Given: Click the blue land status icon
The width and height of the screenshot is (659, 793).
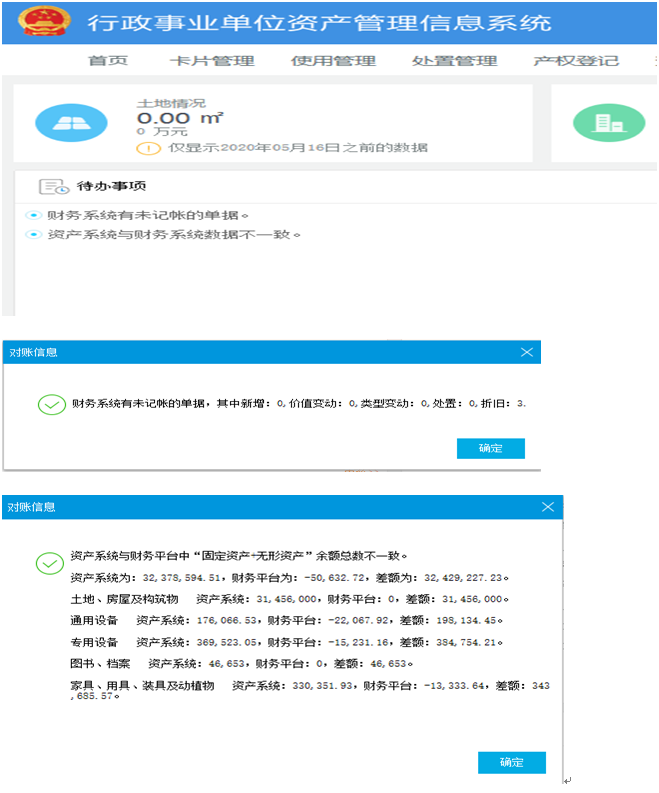Looking at the screenshot, I should (x=71, y=123).
